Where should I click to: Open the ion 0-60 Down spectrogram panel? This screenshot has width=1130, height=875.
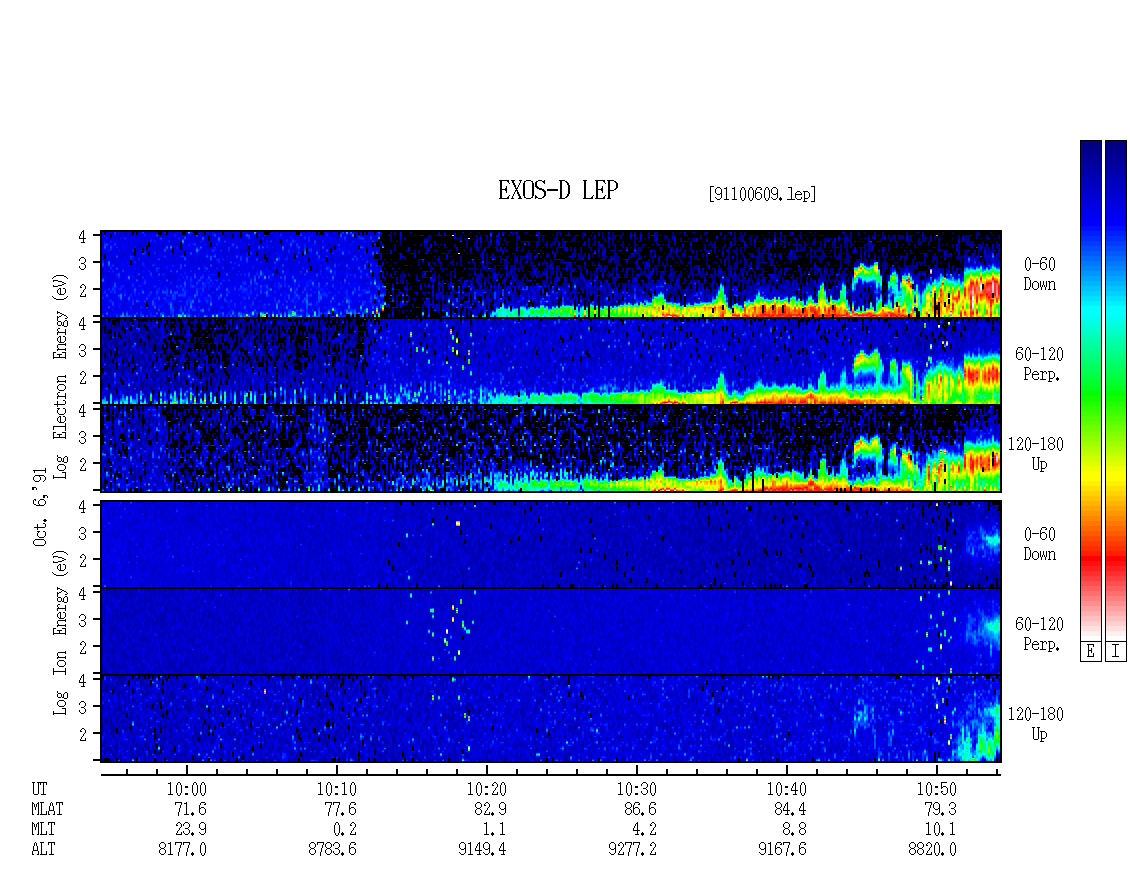551,544
